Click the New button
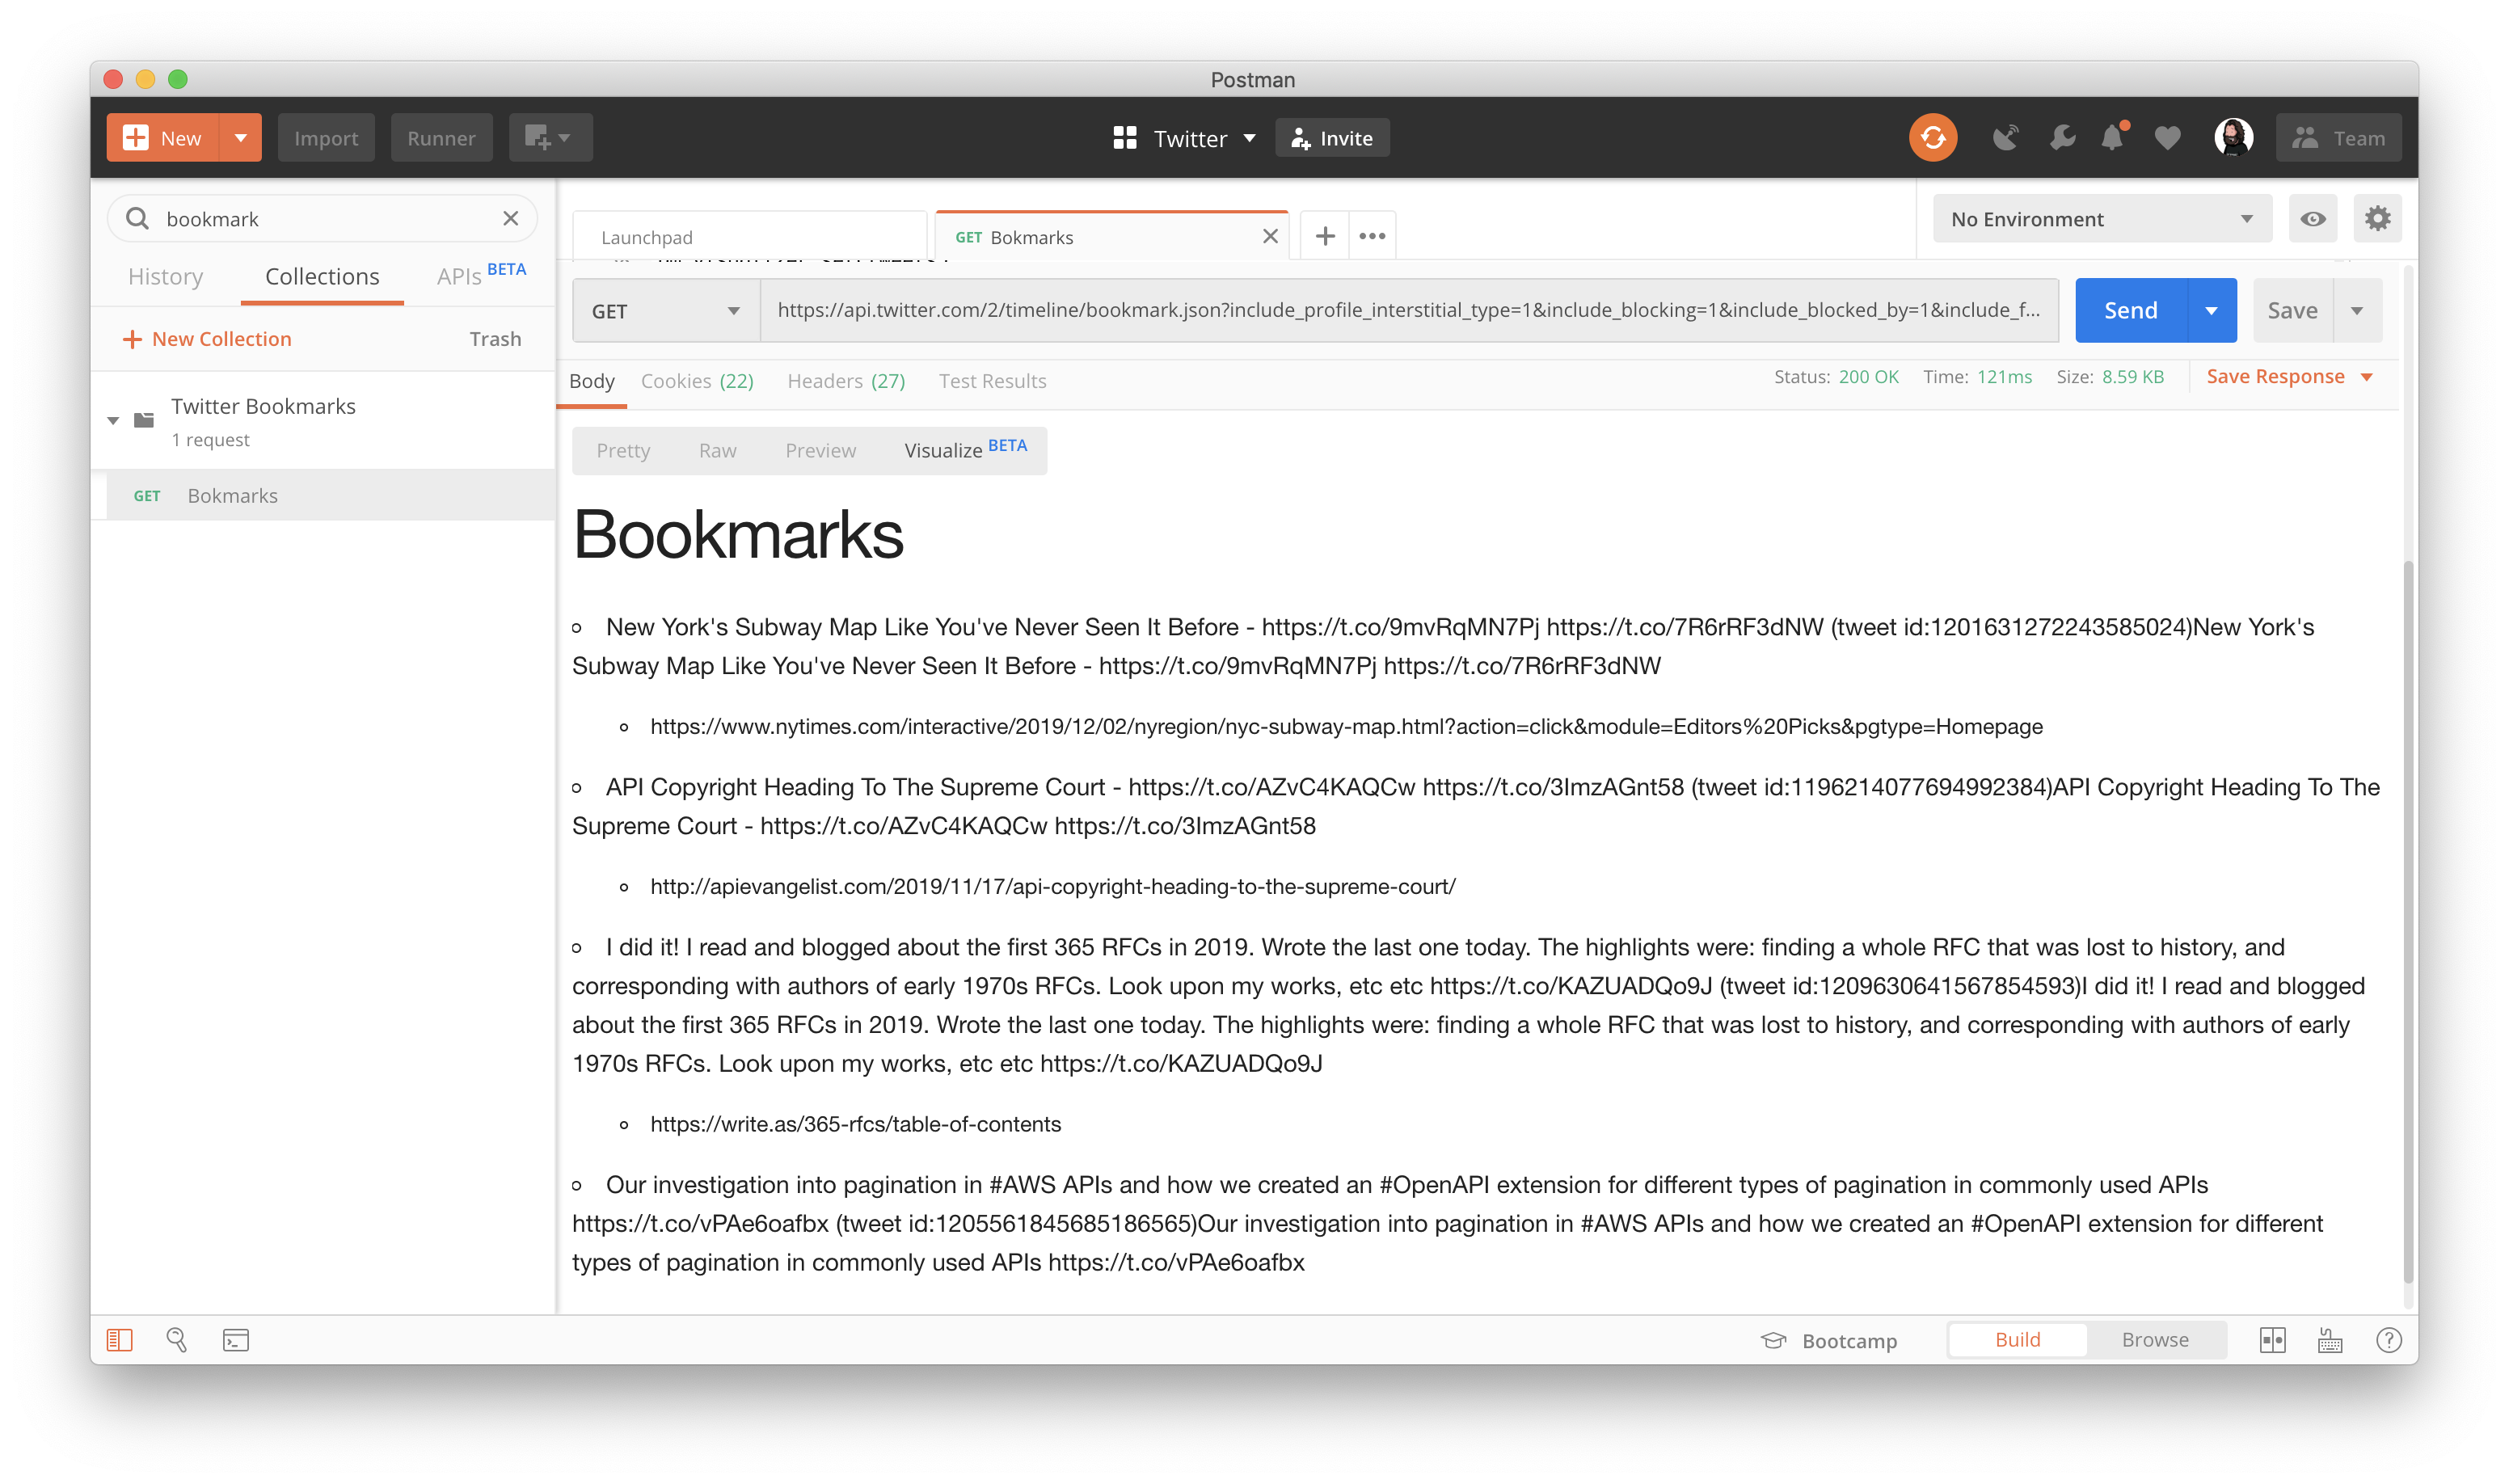 point(162,138)
